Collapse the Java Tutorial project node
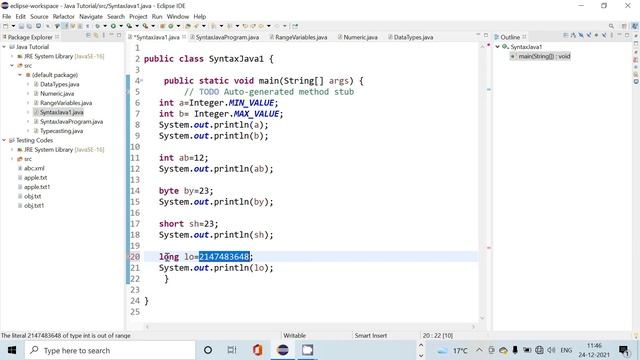Image resolution: width=640 pixels, height=360 pixels. click(x=4, y=47)
